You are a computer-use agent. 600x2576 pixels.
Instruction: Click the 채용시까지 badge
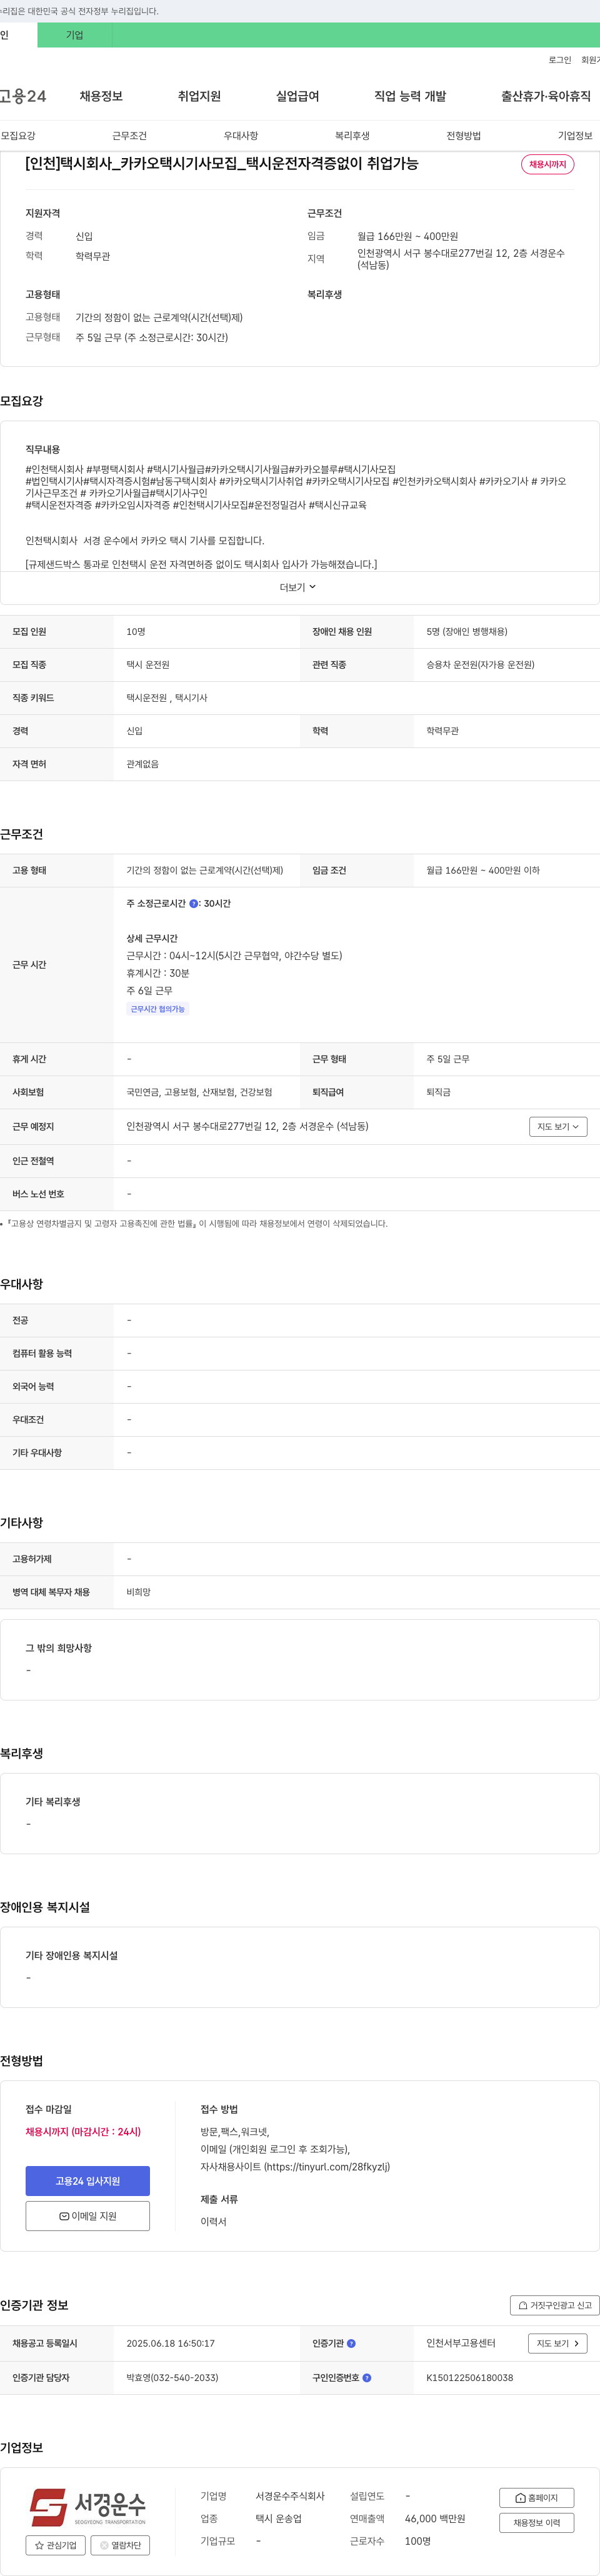(x=548, y=164)
